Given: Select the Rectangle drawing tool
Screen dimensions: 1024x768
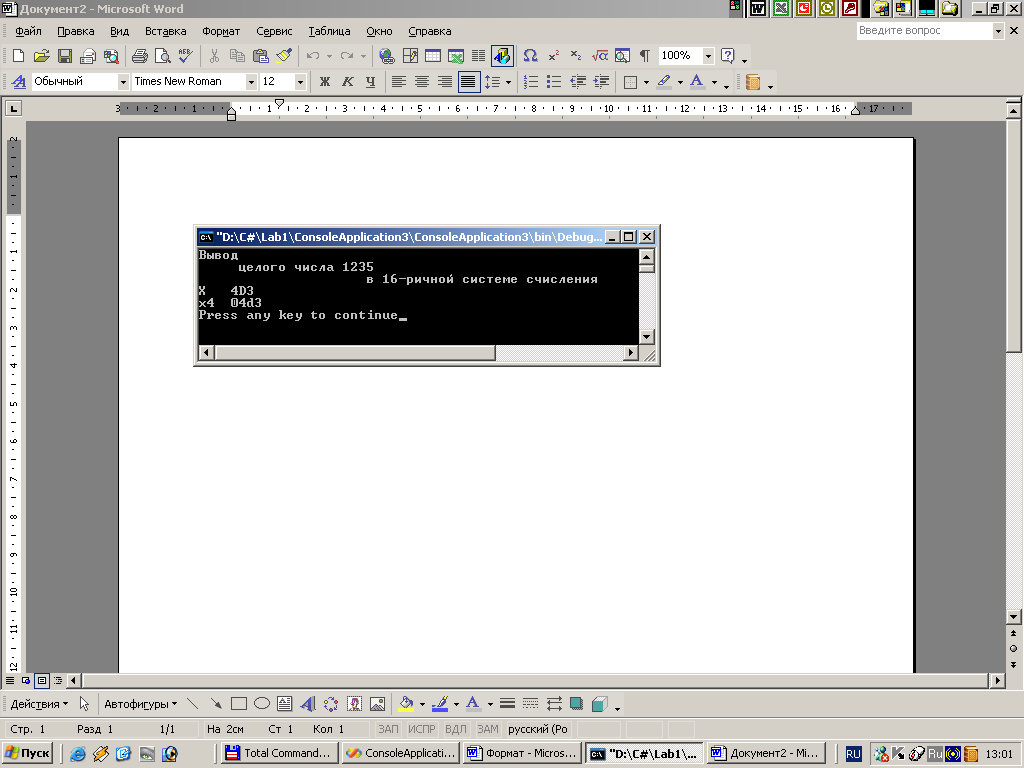Looking at the screenshot, I should 239,704.
